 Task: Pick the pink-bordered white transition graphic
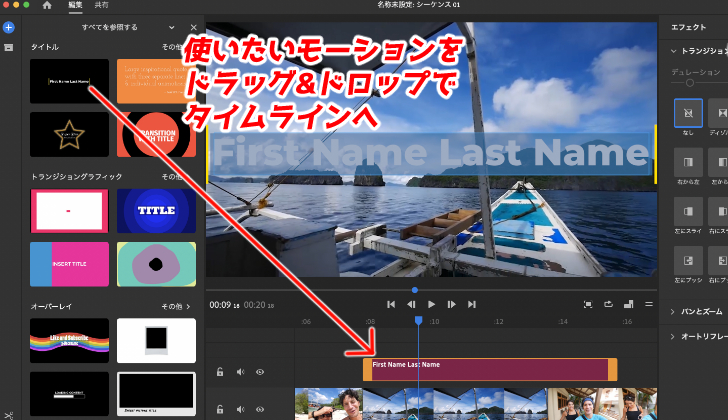point(69,211)
